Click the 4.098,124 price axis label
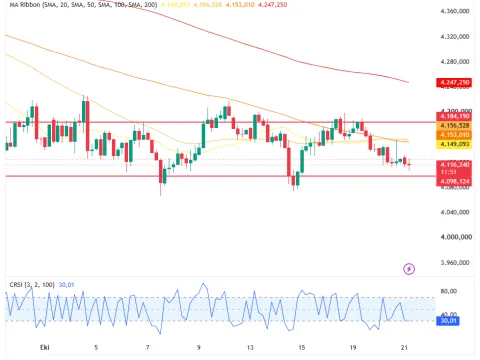480x360 pixels. [x=454, y=181]
